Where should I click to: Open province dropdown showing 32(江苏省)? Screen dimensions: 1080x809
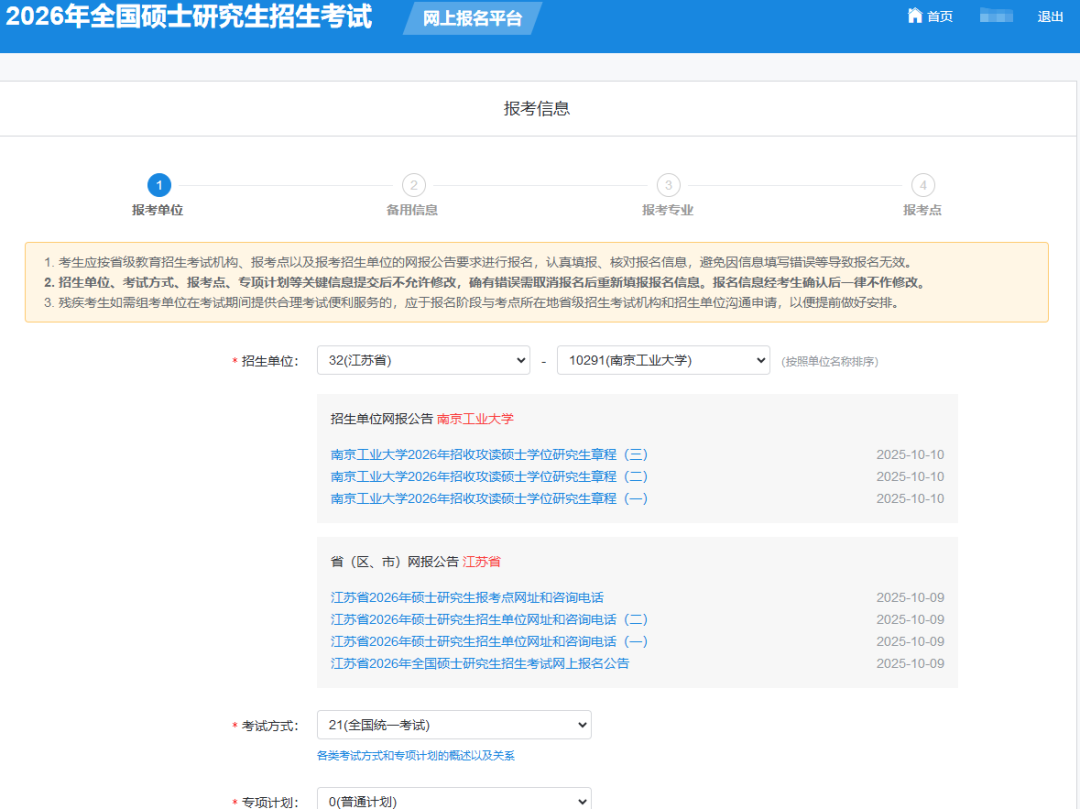tap(424, 360)
